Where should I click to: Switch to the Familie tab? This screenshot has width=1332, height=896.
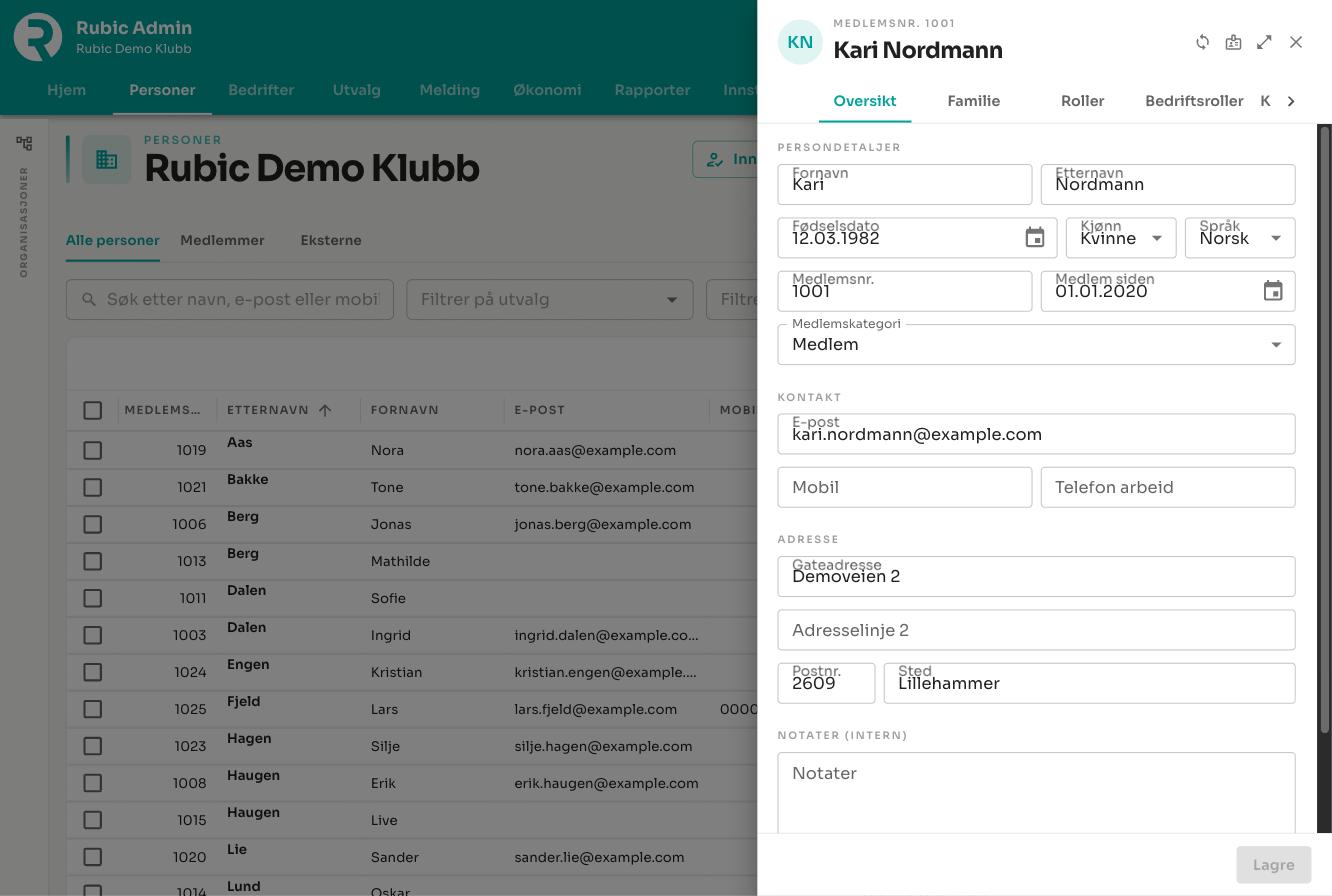pos(974,101)
